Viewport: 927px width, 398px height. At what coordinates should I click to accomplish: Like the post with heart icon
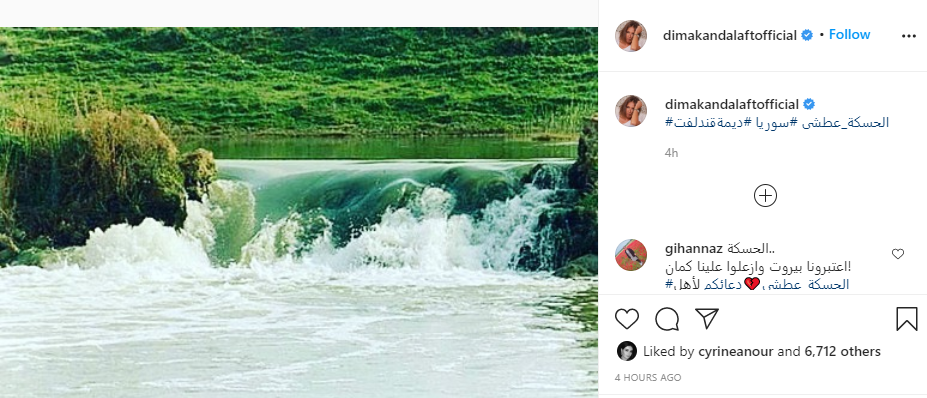(627, 319)
